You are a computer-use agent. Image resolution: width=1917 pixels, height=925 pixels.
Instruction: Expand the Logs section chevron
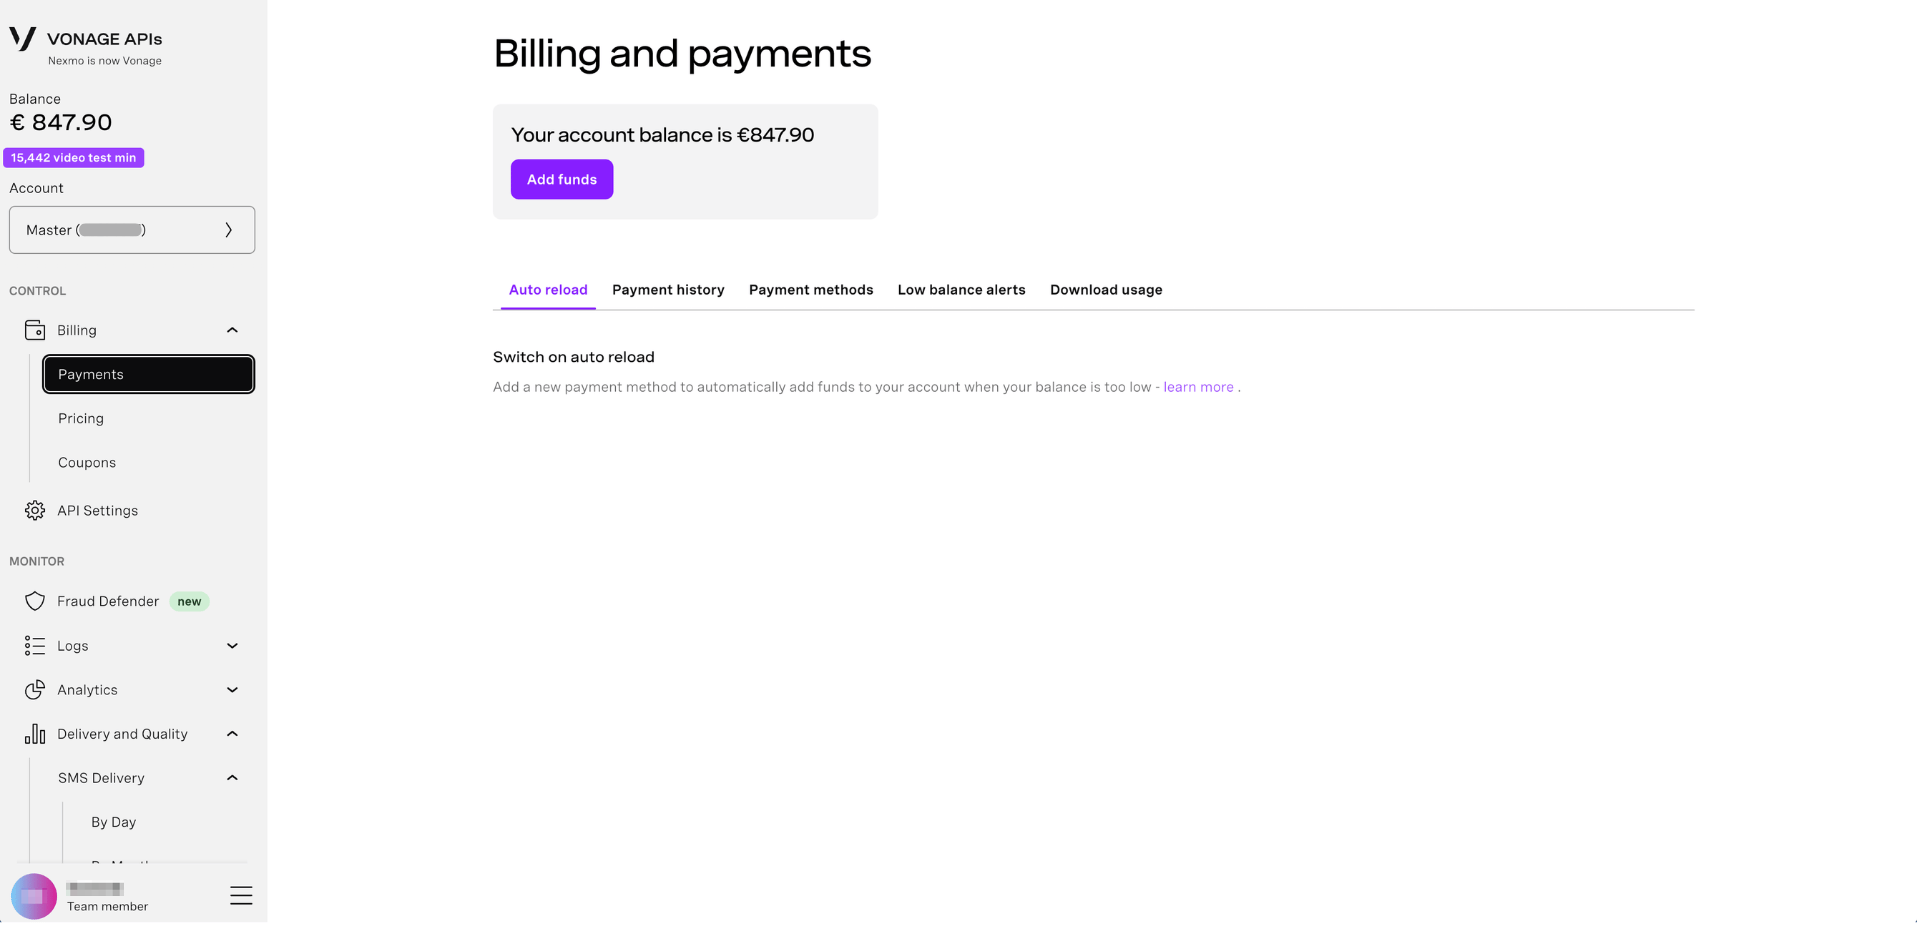(x=232, y=646)
